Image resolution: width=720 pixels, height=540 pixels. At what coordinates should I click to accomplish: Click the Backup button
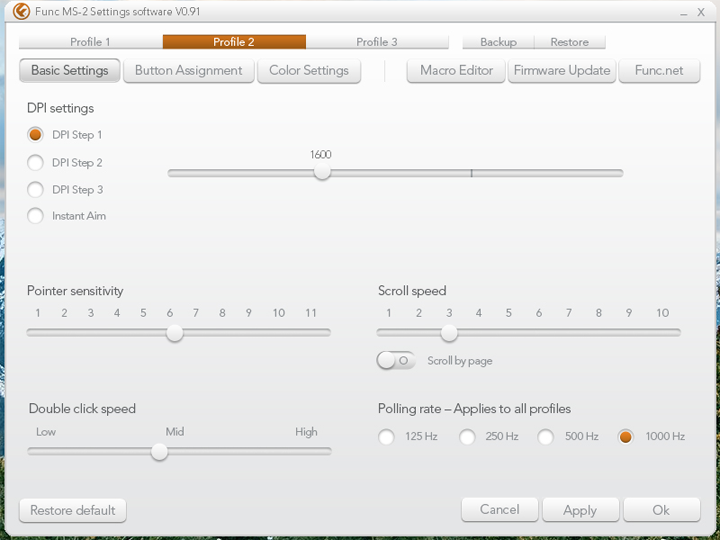[x=498, y=42]
